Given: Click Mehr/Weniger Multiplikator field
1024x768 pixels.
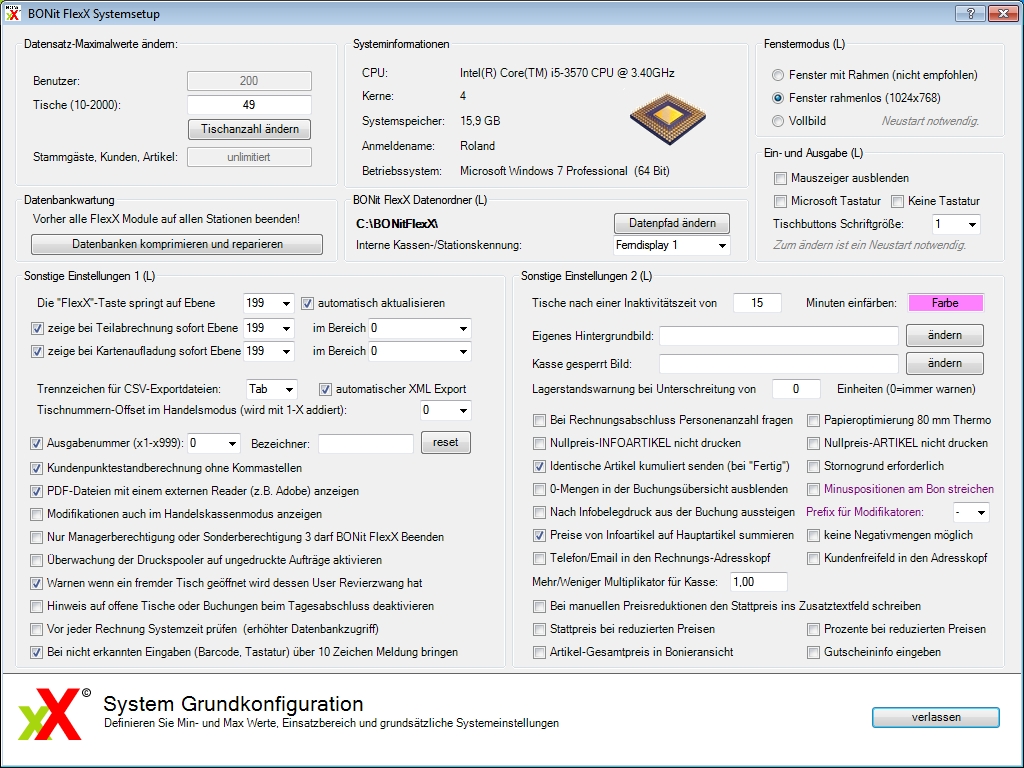Looking at the screenshot, I should point(758,582).
